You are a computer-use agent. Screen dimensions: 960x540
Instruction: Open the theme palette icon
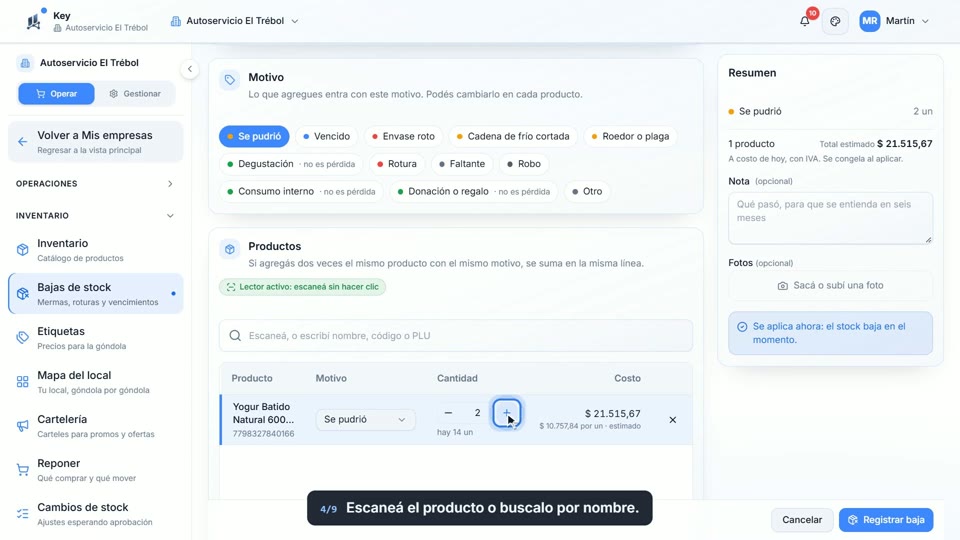[835, 21]
